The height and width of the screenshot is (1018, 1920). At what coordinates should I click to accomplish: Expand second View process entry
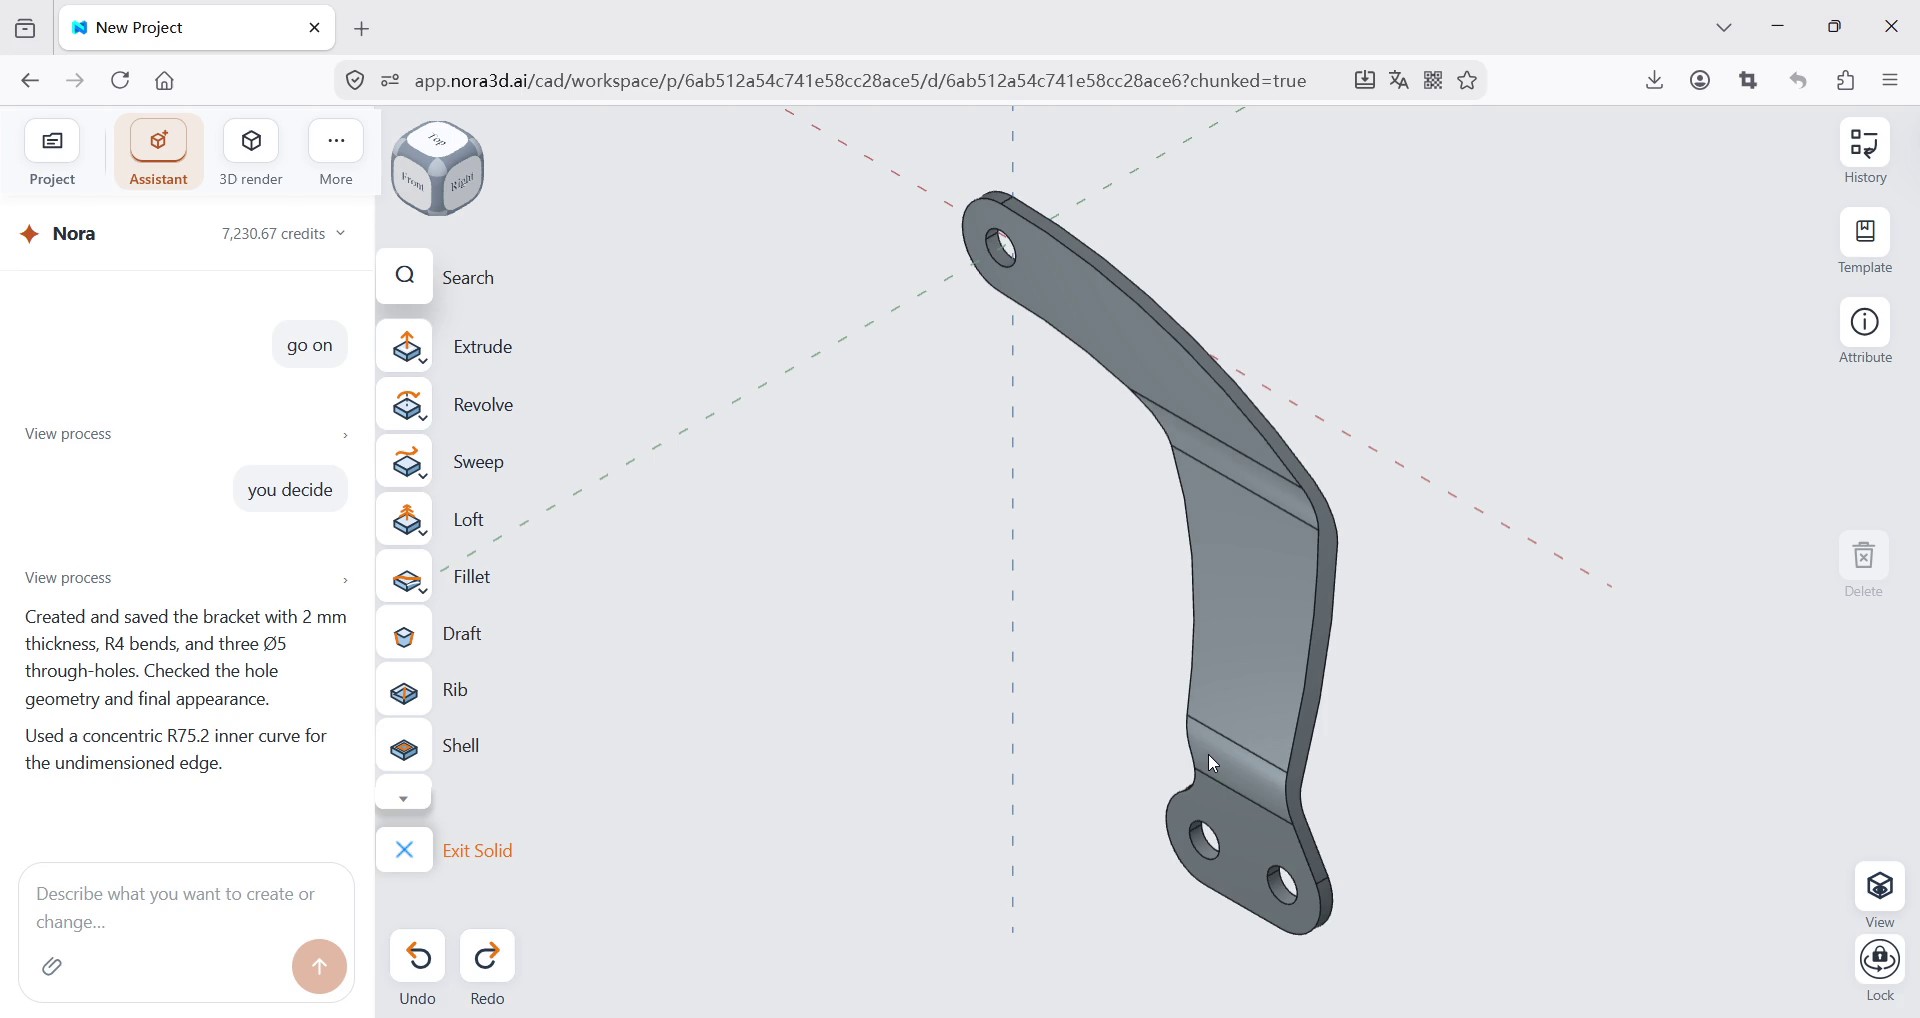point(187,579)
